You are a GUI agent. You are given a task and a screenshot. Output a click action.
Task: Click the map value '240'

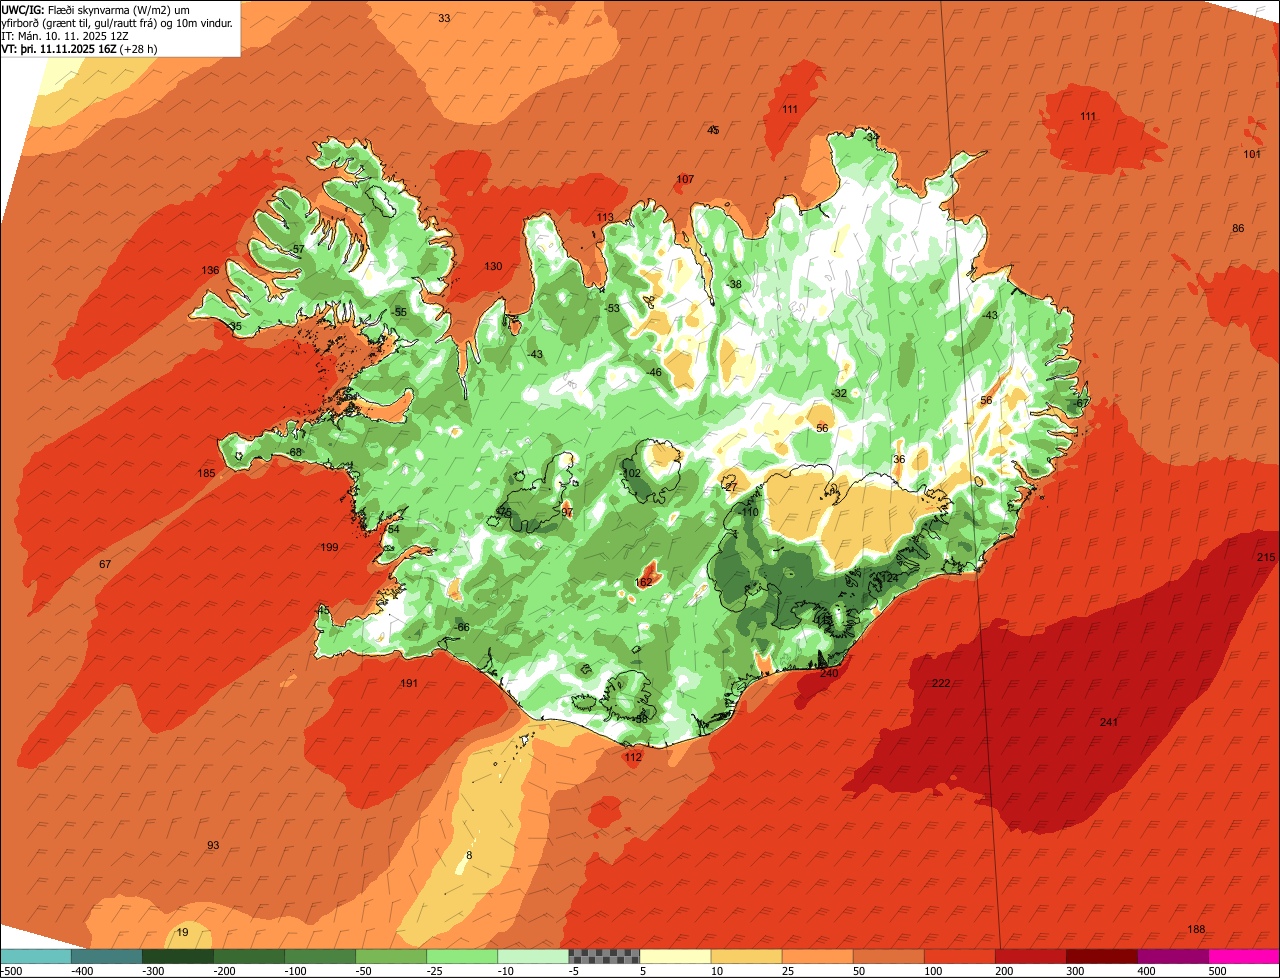(829, 673)
